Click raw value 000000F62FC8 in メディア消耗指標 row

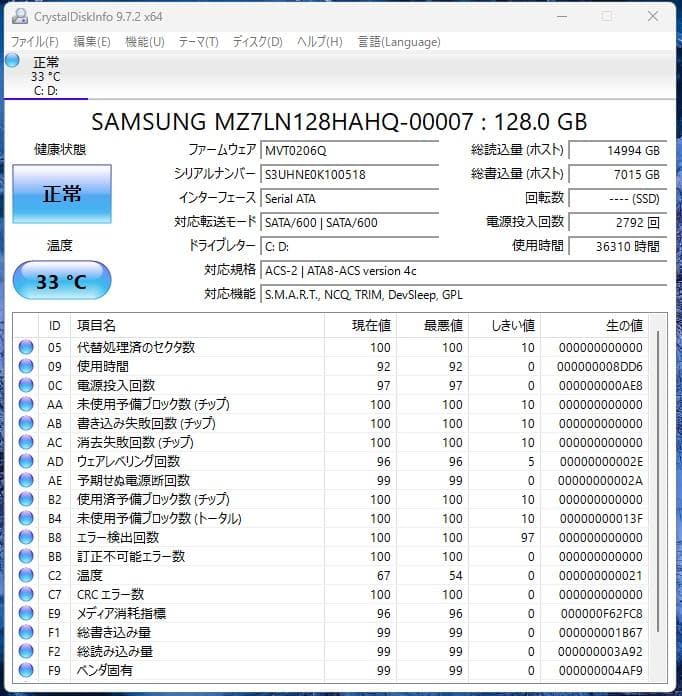(x=601, y=613)
